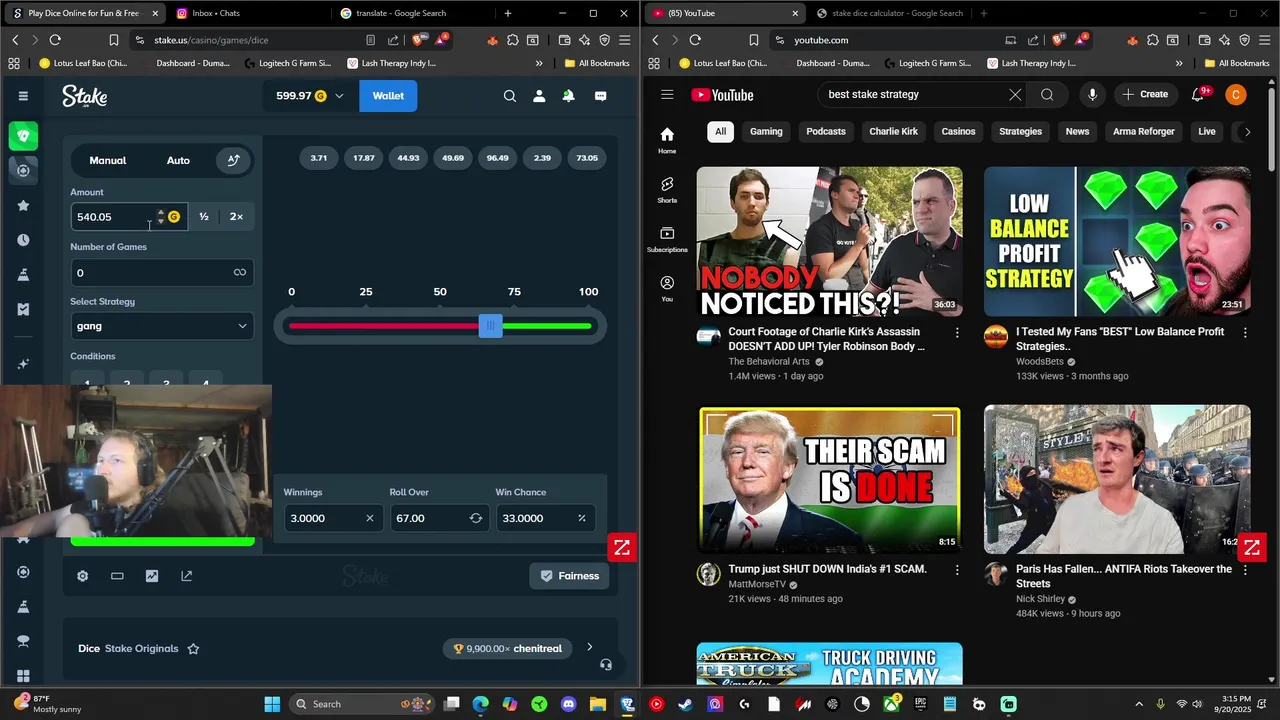Open Discord from the taskbar
1280x720 pixels.
[x=569, y=704]
